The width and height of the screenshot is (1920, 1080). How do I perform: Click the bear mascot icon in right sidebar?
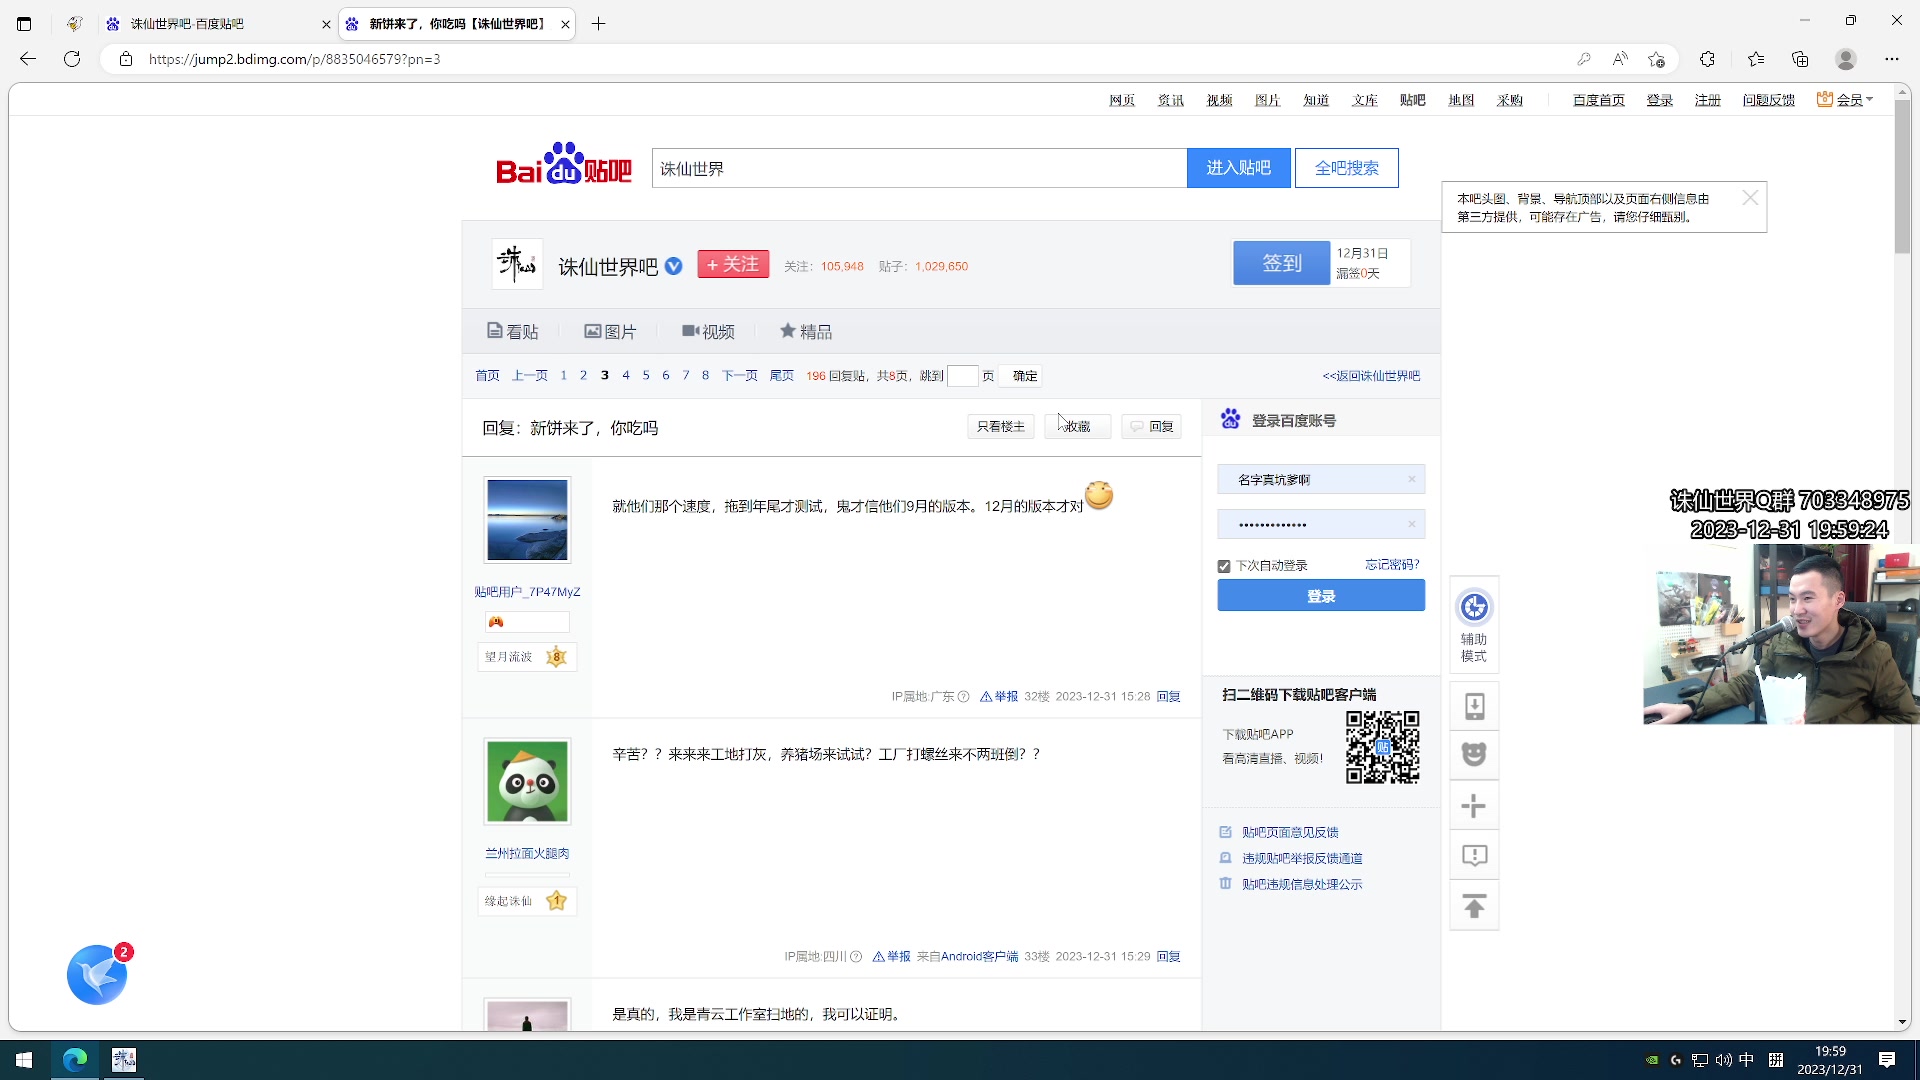coord(1473,755)
